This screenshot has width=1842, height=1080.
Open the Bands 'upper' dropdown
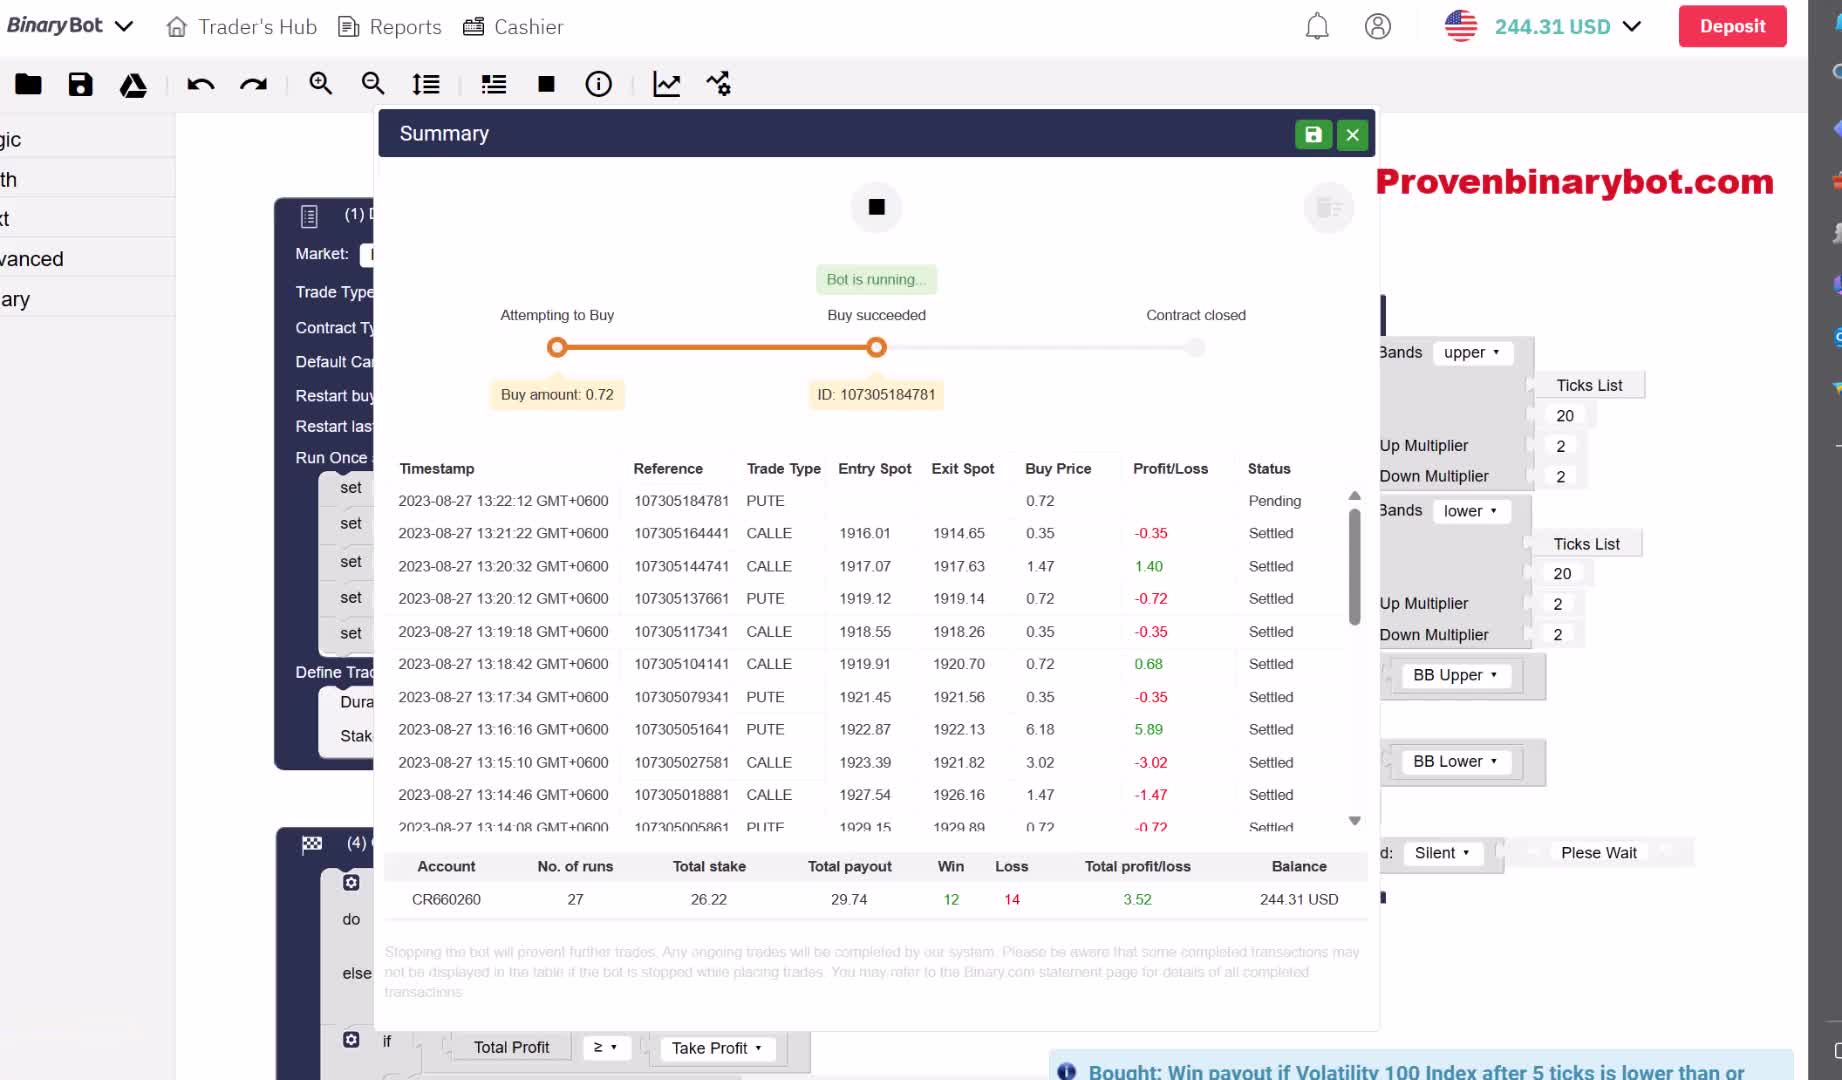pos(1472,353)
